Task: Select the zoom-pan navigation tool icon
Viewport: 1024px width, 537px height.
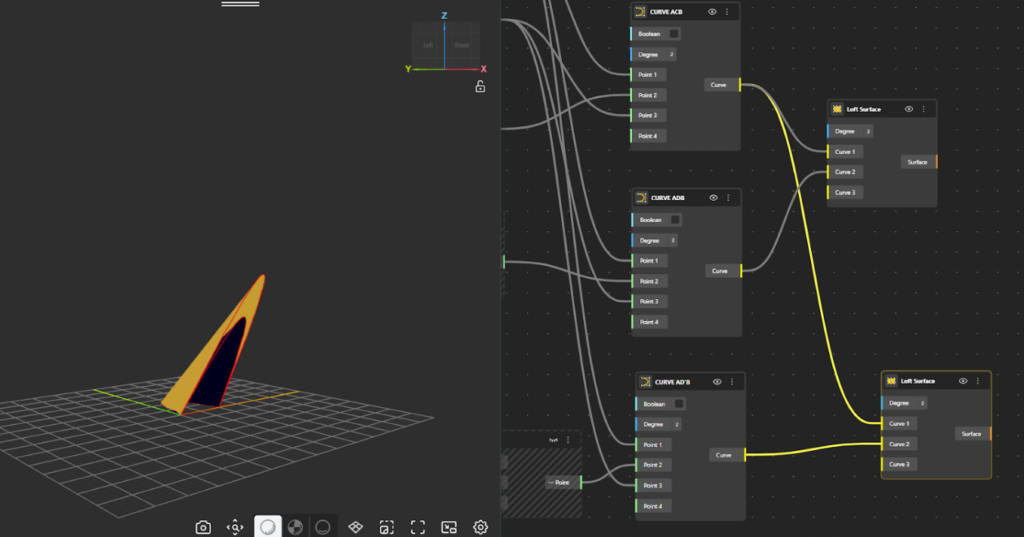Action: click(235, 527)
